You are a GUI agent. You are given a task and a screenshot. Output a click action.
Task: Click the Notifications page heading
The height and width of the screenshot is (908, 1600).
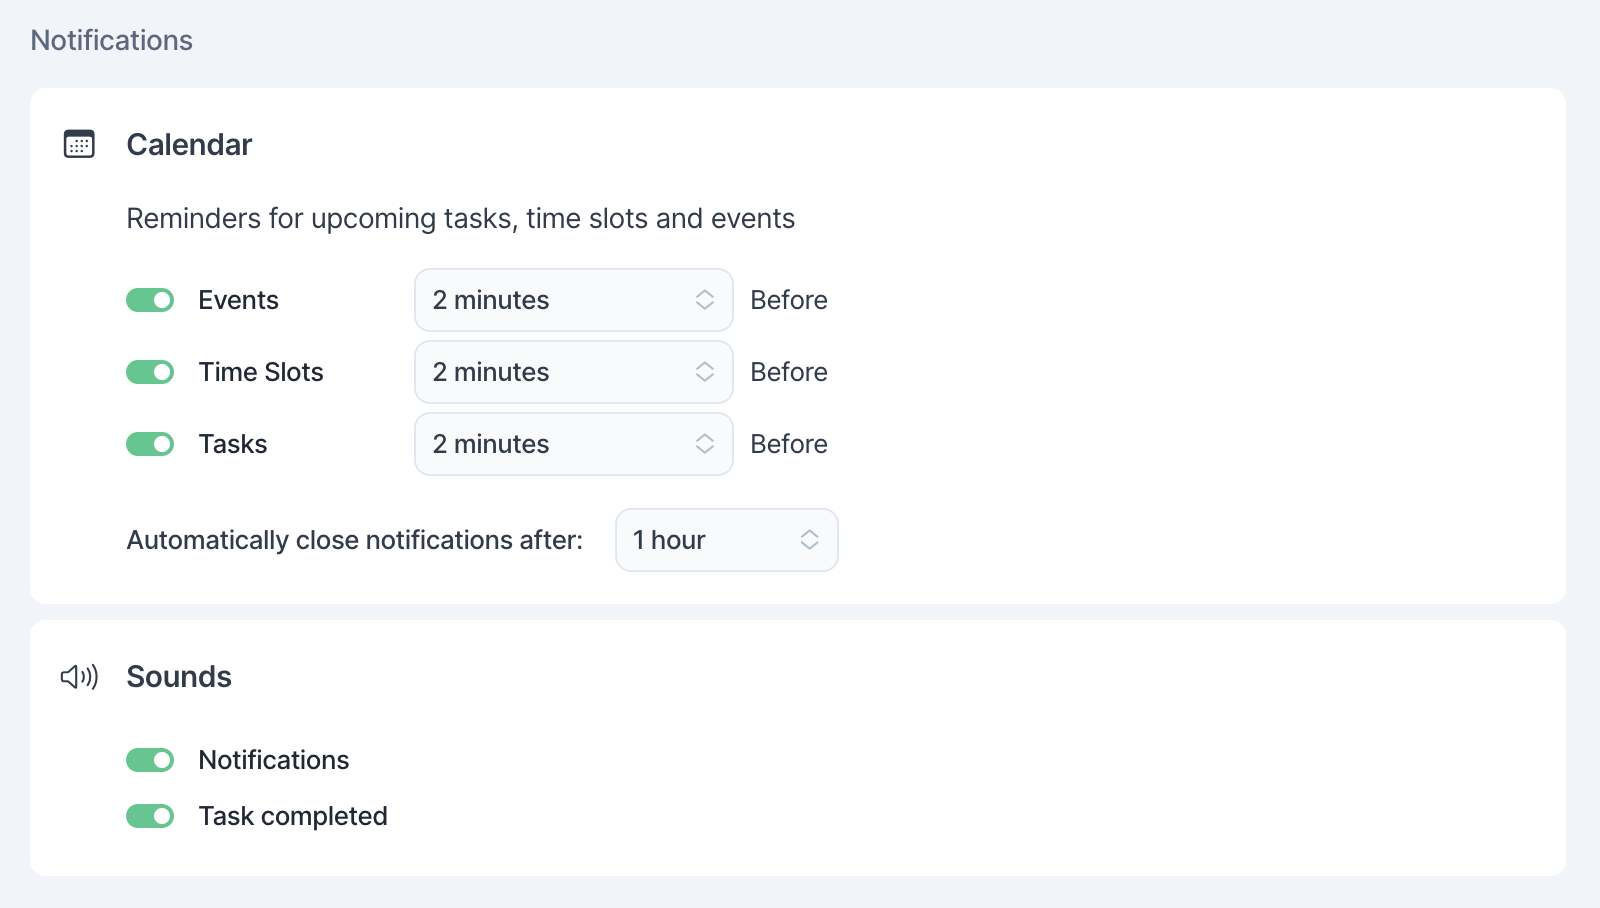point(112,40)
